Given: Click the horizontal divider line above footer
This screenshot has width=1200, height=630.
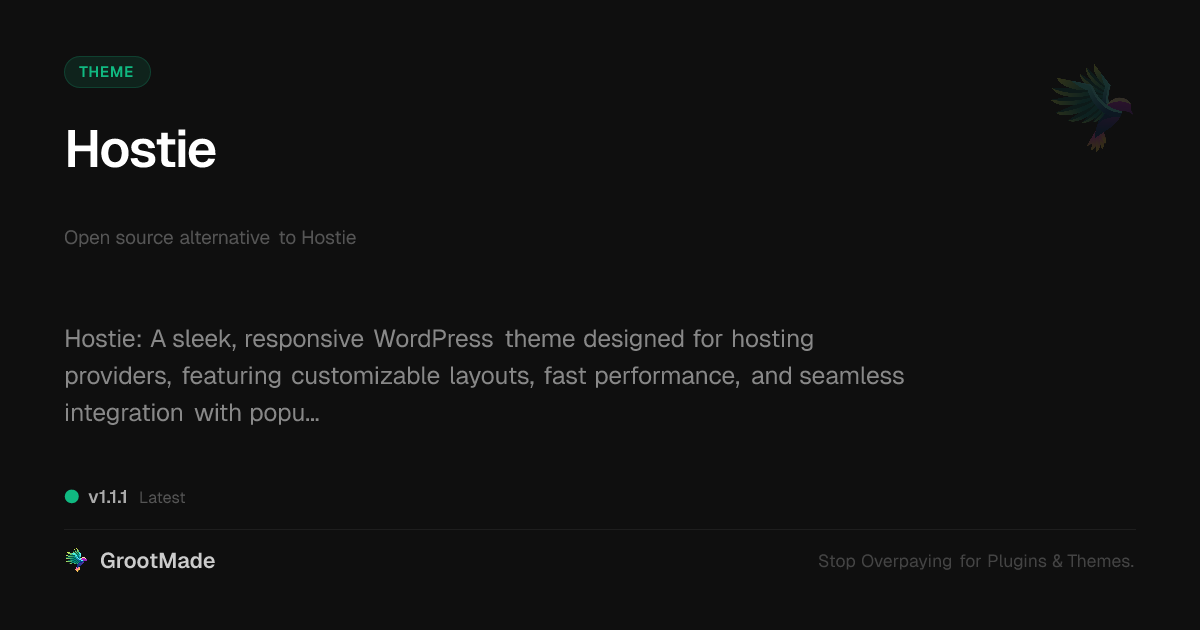Looking at the screenshot, I should [600, 529].
